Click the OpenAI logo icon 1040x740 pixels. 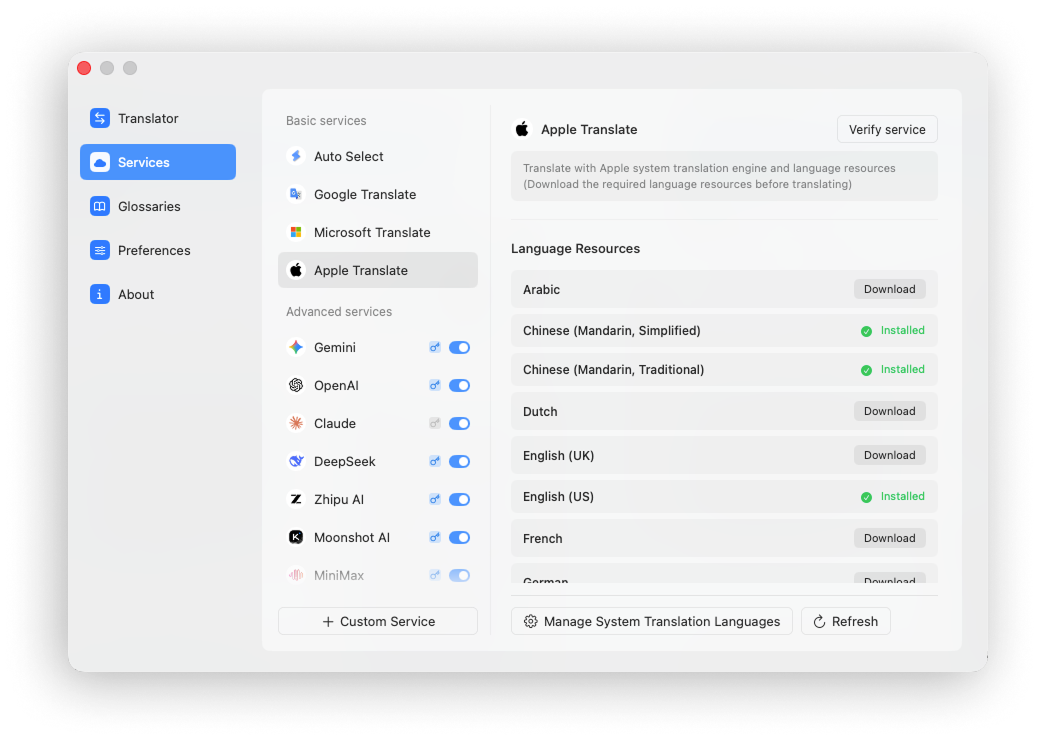coord(296,385)
